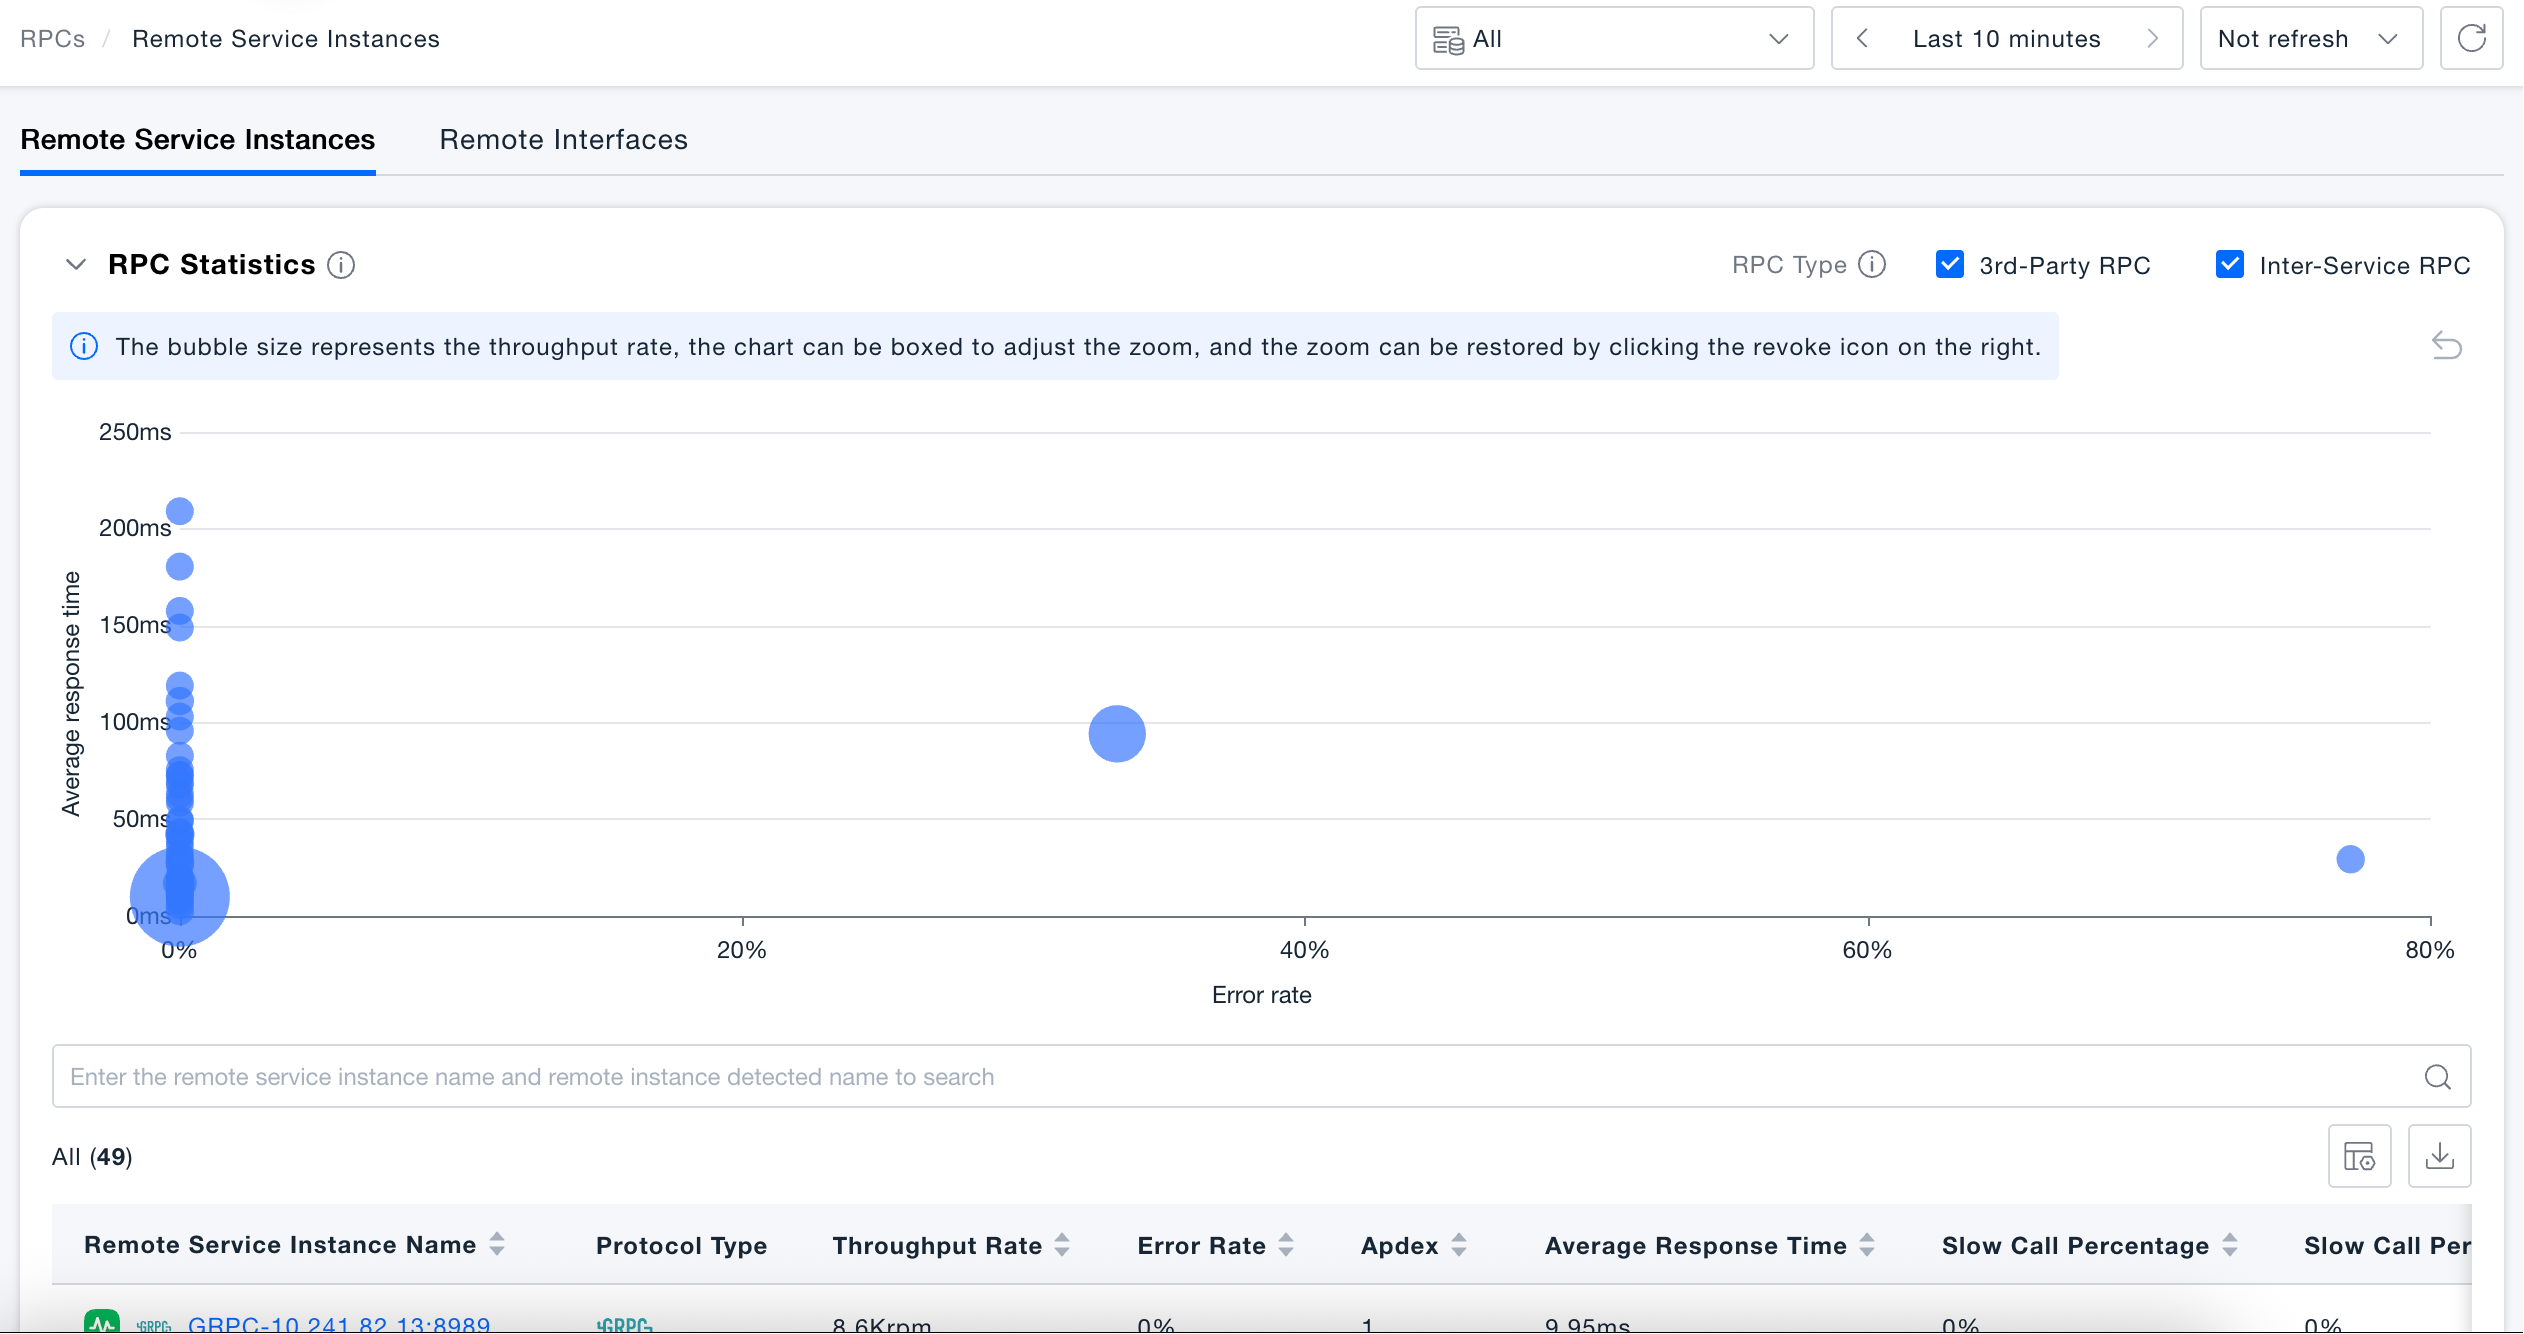
Task: Click the RPC Statistics info icon
Action: (341, 265)
